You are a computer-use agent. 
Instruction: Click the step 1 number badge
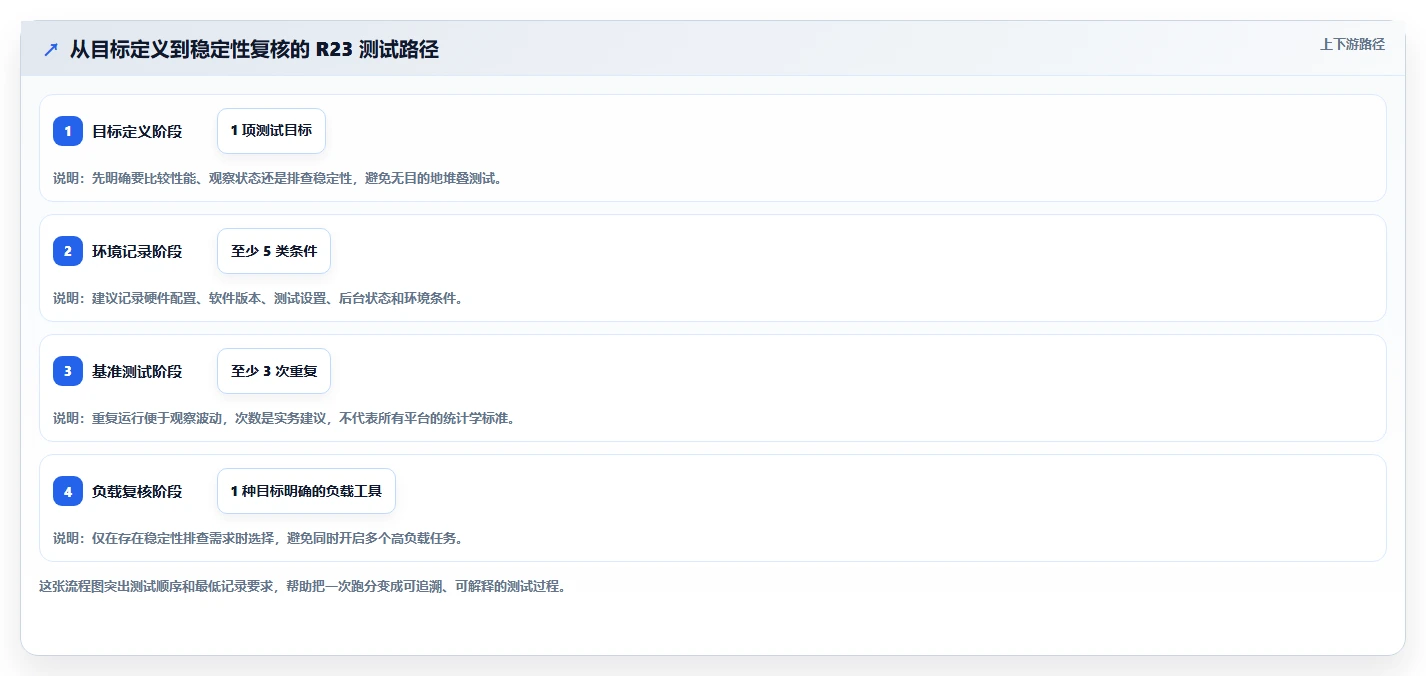pos(68,131)
